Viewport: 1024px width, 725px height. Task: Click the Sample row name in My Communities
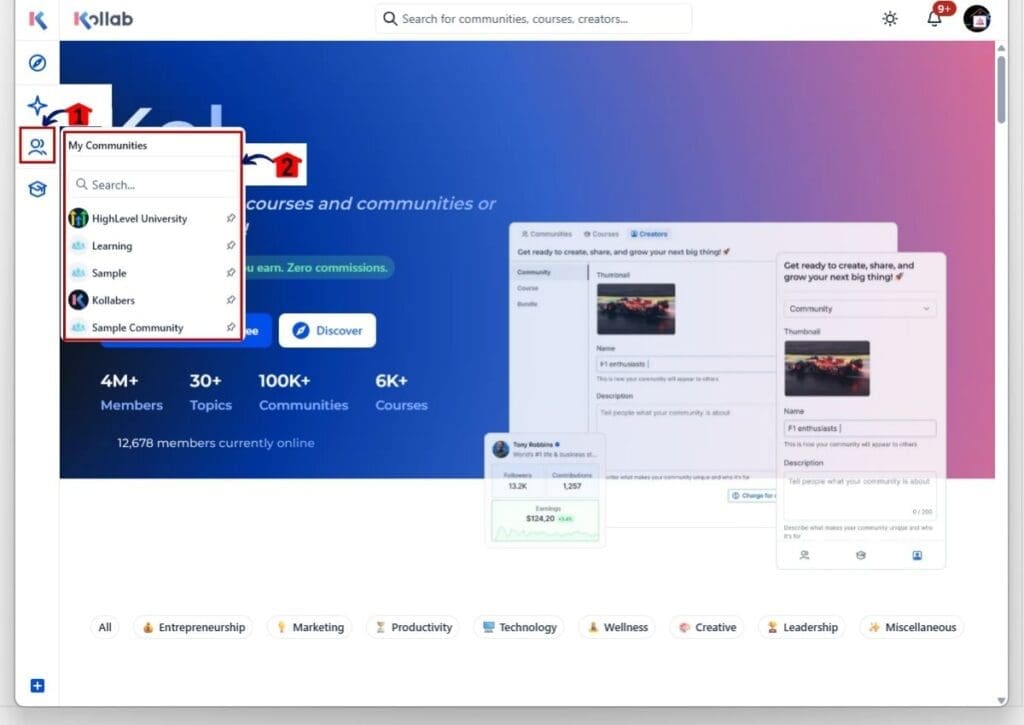coord(109,273)
